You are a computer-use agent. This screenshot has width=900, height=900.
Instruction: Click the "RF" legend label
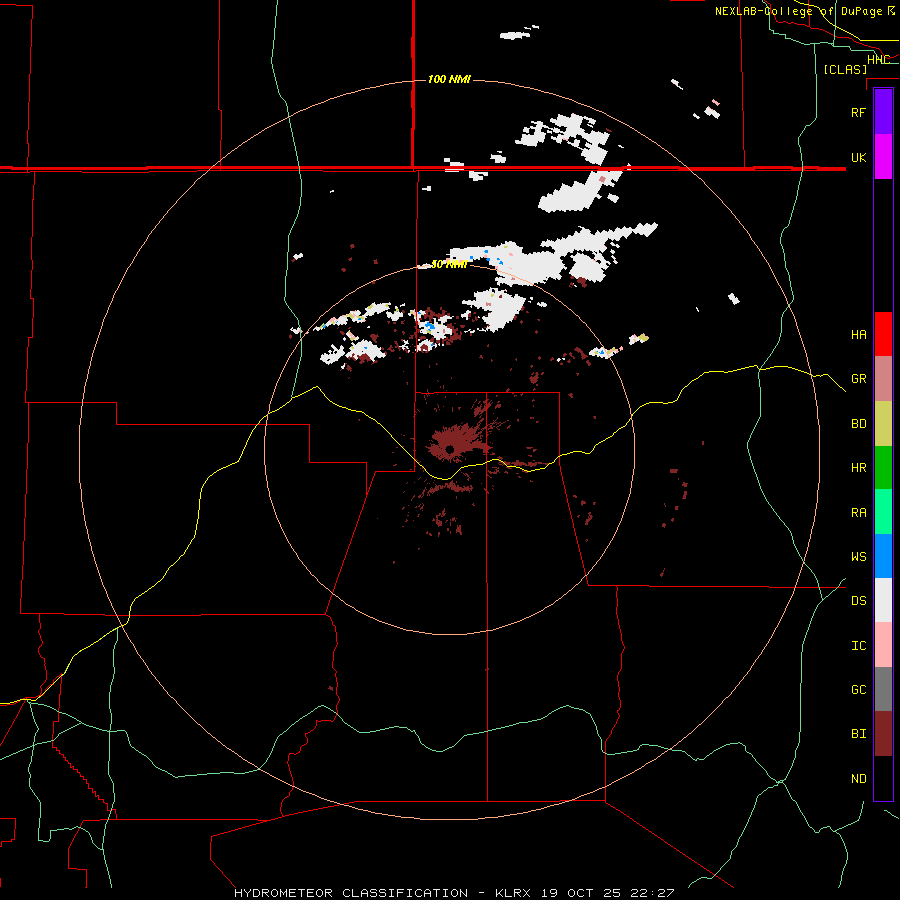point(858,112)
